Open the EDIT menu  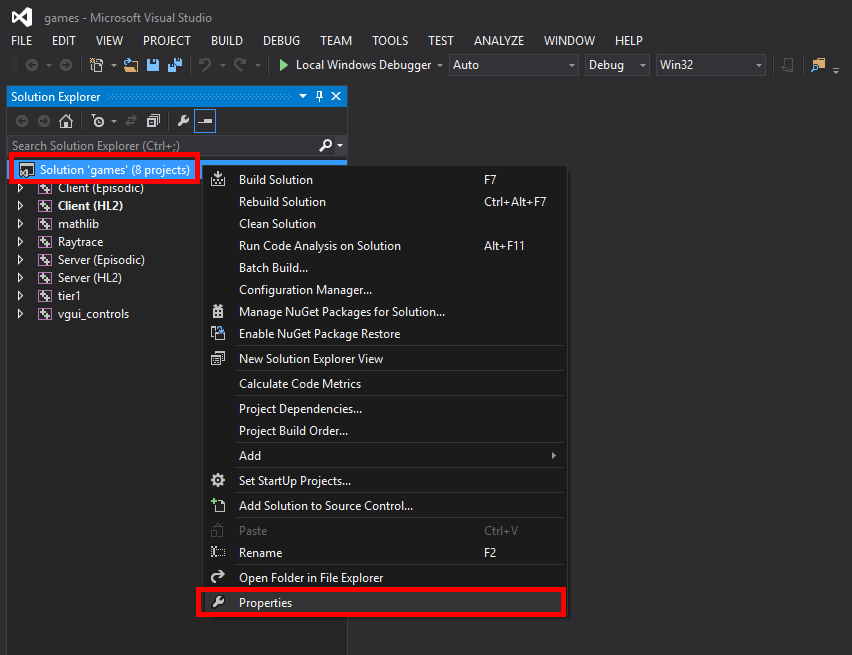tap(64, 41)
